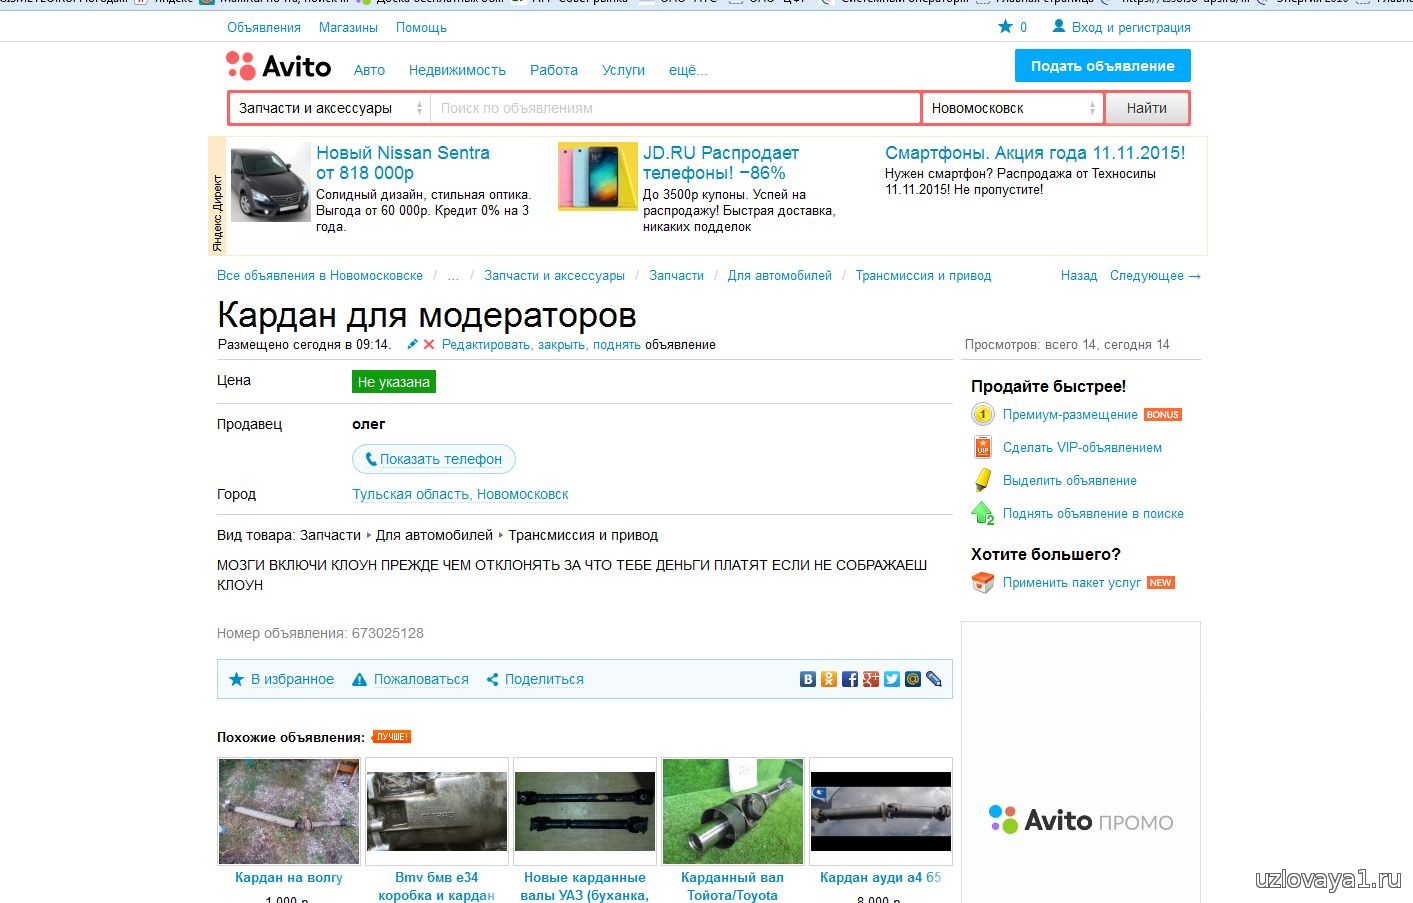Open favorites star icon in header
This screenshot has width=1413, height=903.
coord(1005,27)
